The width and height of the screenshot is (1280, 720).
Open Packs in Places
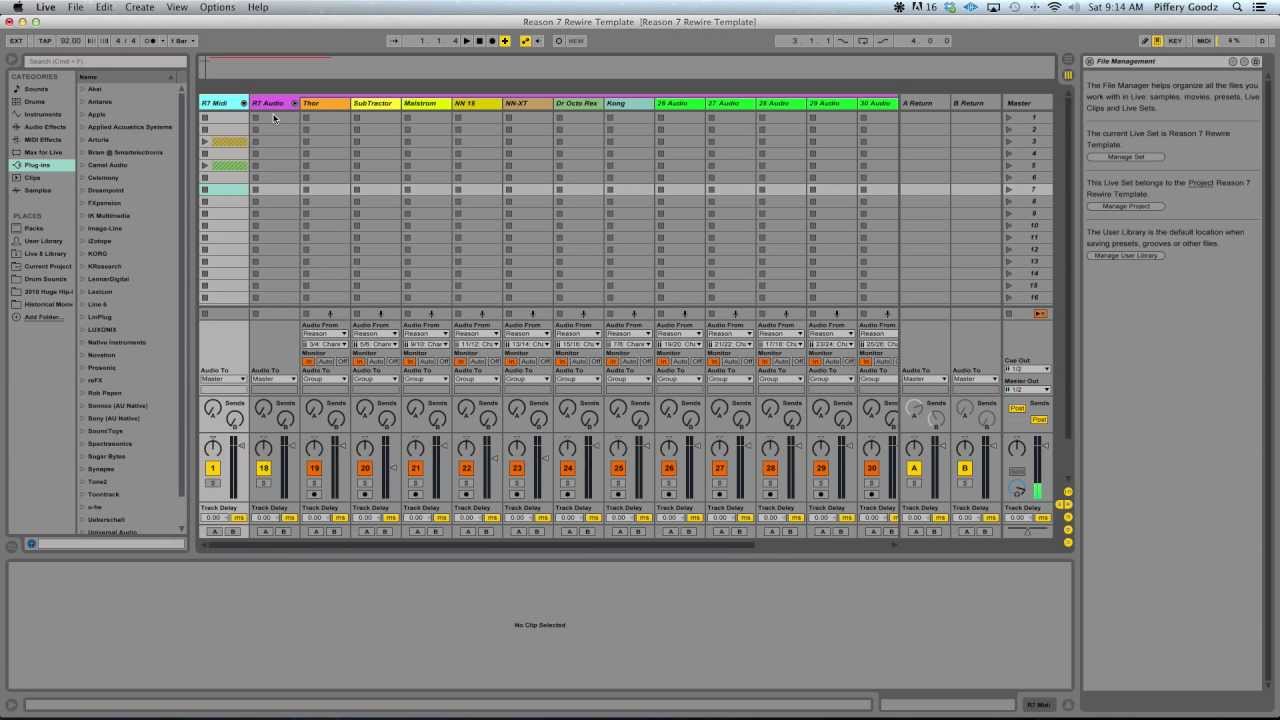click(x=34, y=228)
